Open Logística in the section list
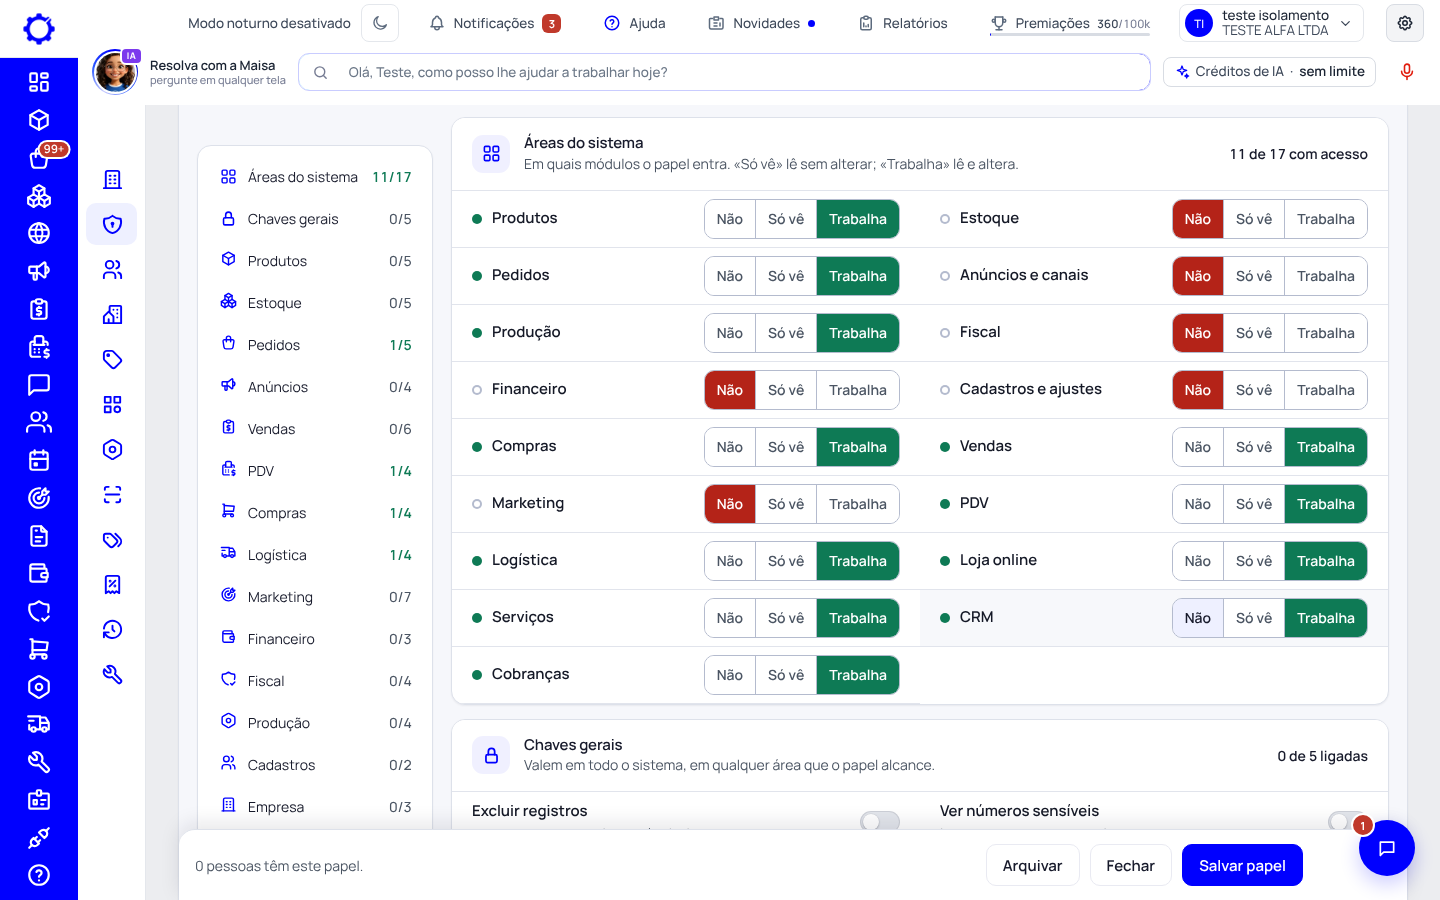Image resolution: width=1440 pixels, height=900 pixels. pyautogui.click(x=316, y=555)
